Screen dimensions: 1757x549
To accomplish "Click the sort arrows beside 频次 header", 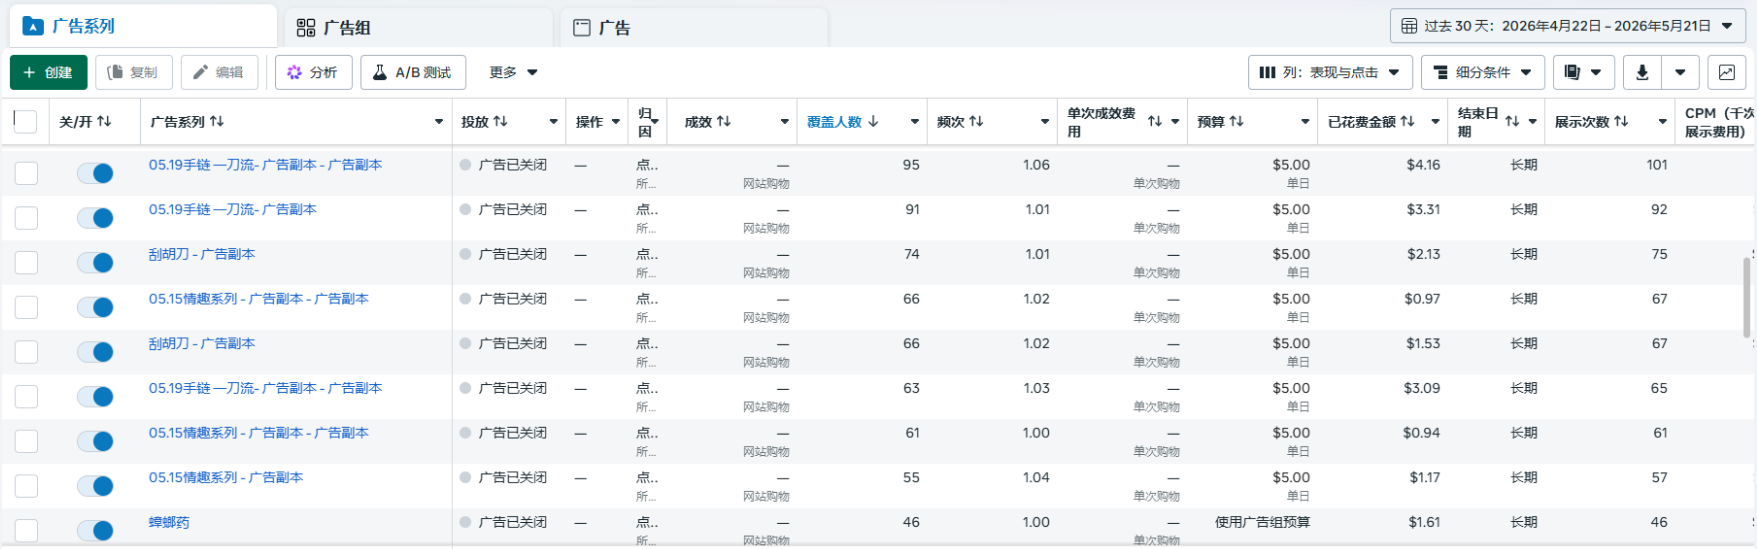I will coord(976,122).
